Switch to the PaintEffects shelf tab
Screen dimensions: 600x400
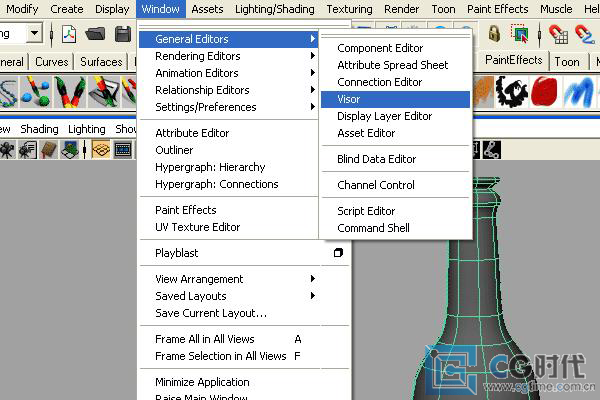(513, 60)
